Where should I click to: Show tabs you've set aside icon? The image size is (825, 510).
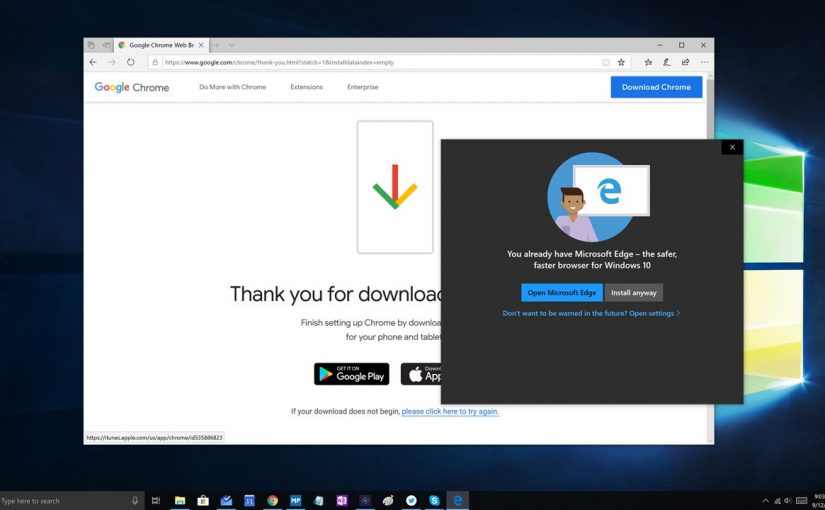[91, 45]
